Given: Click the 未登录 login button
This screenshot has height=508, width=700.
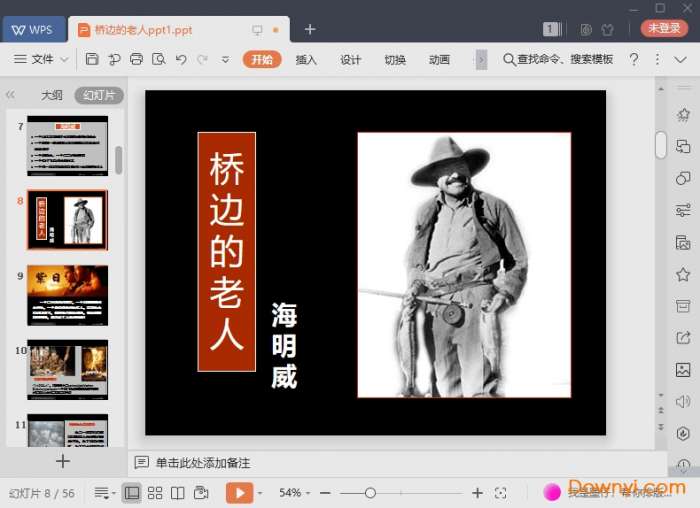Looking at the screenshot, I should [x=664, y=29].
